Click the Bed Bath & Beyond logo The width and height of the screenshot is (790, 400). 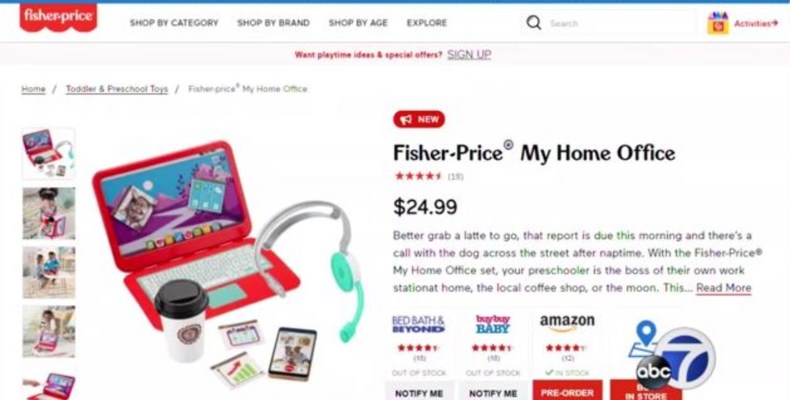[419, 324]
